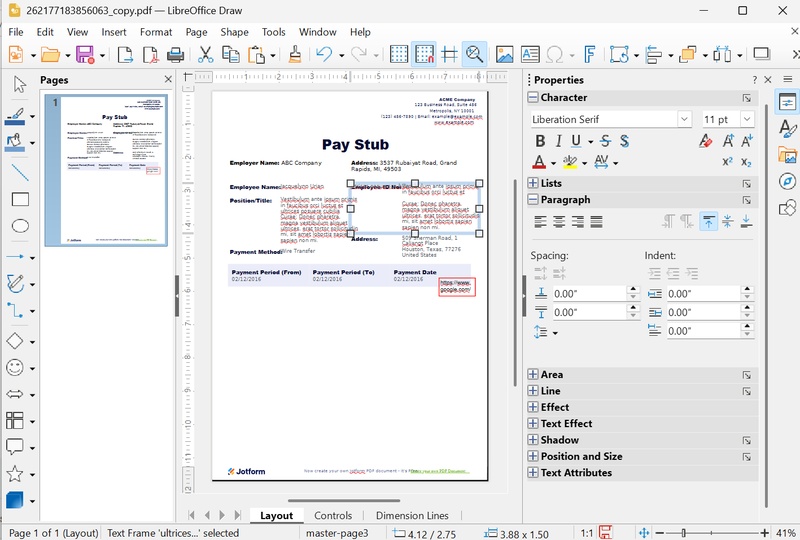Screen dimensions: 800x540
Task: Undo the last action
Action: click(x=323, y=54)
